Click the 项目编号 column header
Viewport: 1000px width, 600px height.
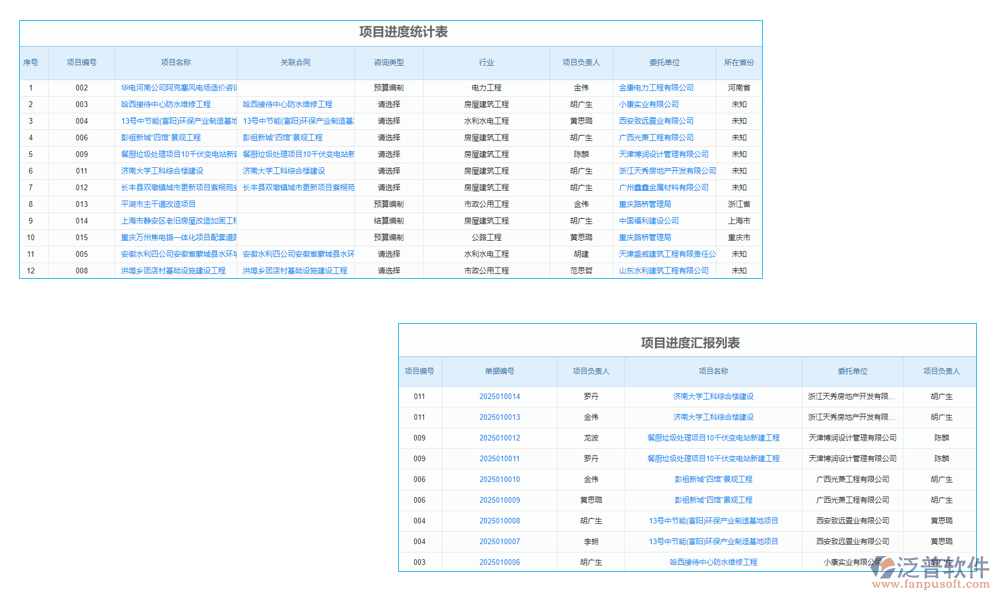click(81, 62)
